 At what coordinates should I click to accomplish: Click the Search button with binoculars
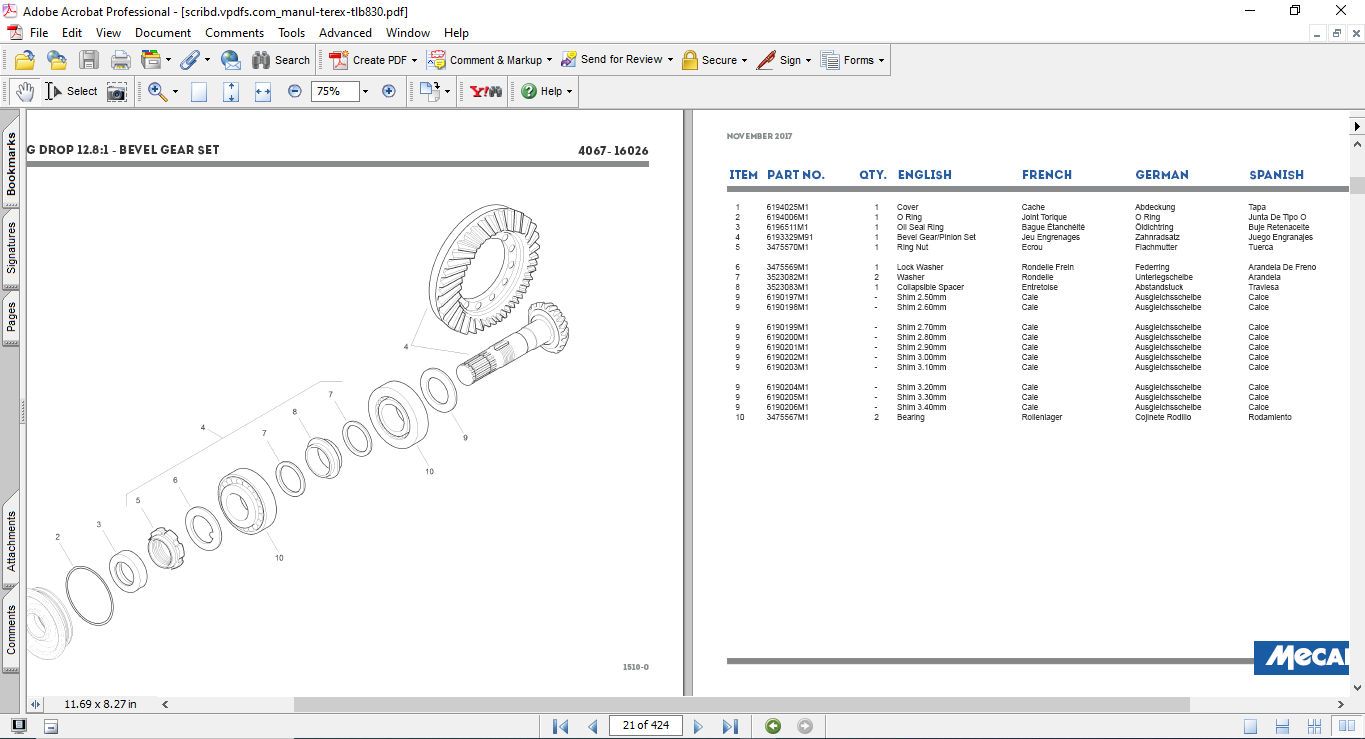(x=280, y=60)
